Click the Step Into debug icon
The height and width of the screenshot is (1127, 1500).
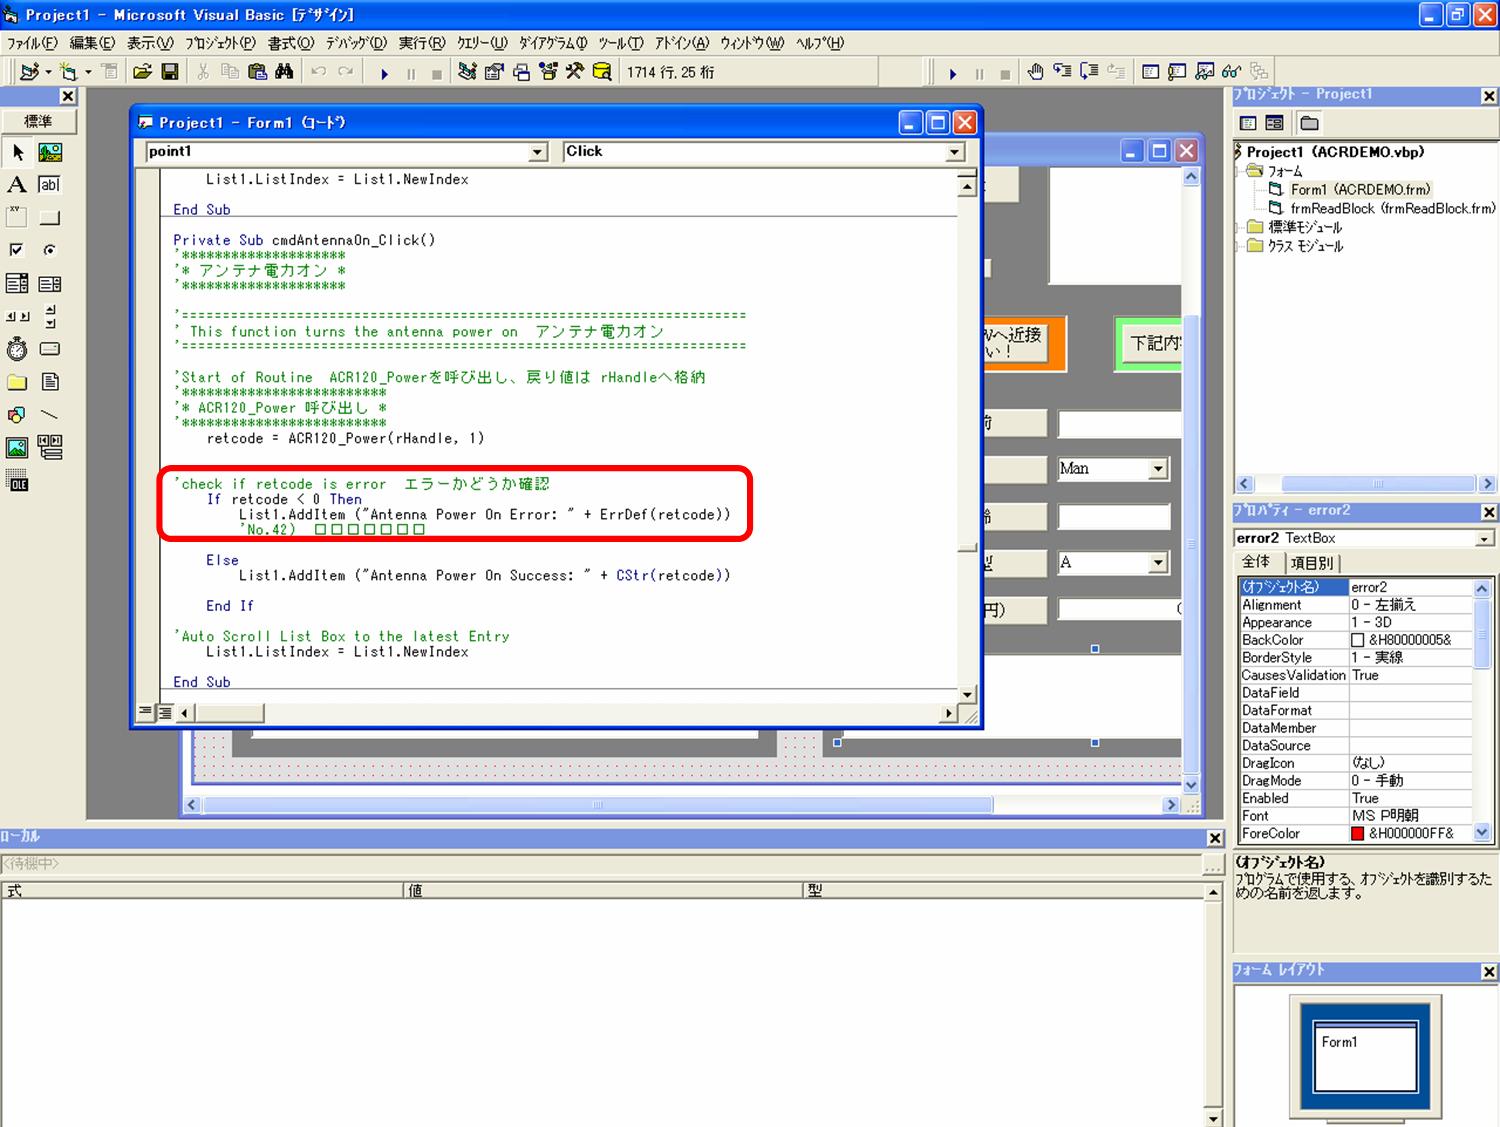click(x=1063, y=72)
